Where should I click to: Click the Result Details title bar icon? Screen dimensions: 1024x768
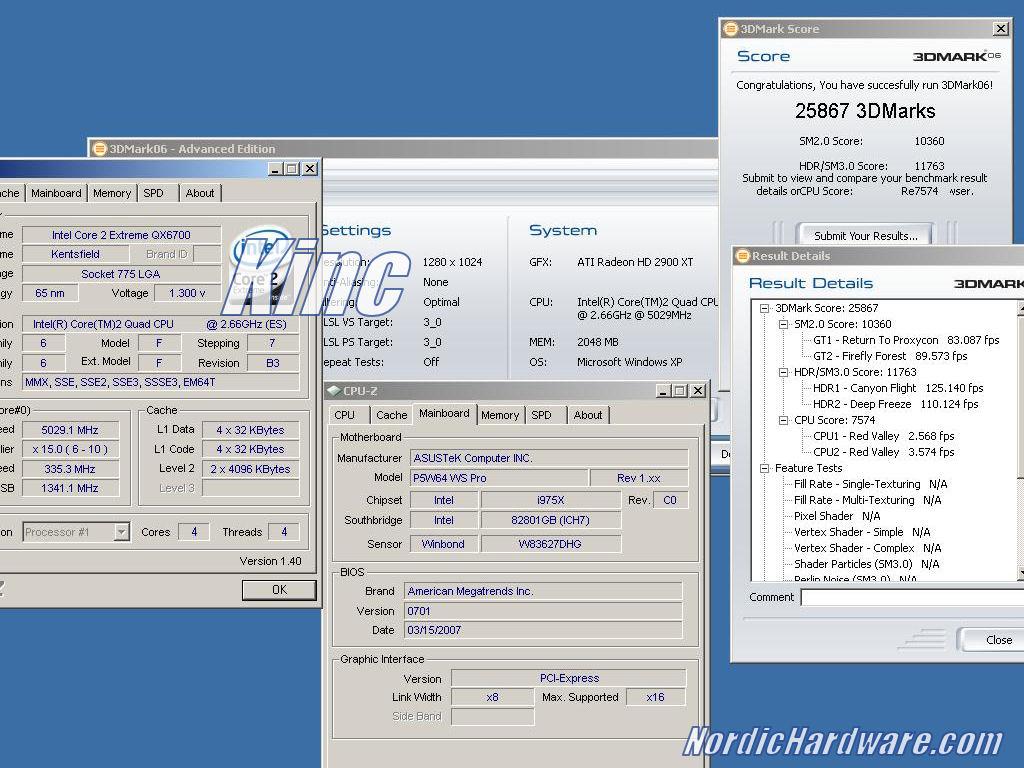click(743, 256)
